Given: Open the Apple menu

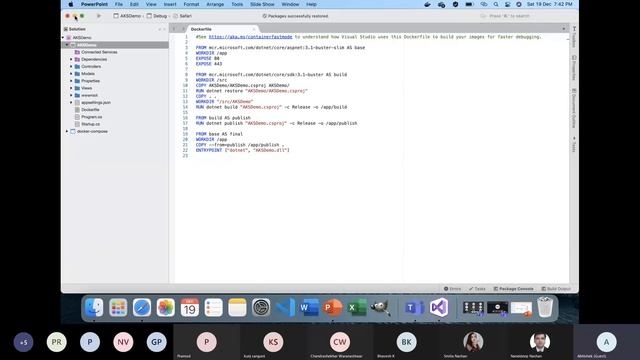Looking at the screenshot, I should point(71,4).
